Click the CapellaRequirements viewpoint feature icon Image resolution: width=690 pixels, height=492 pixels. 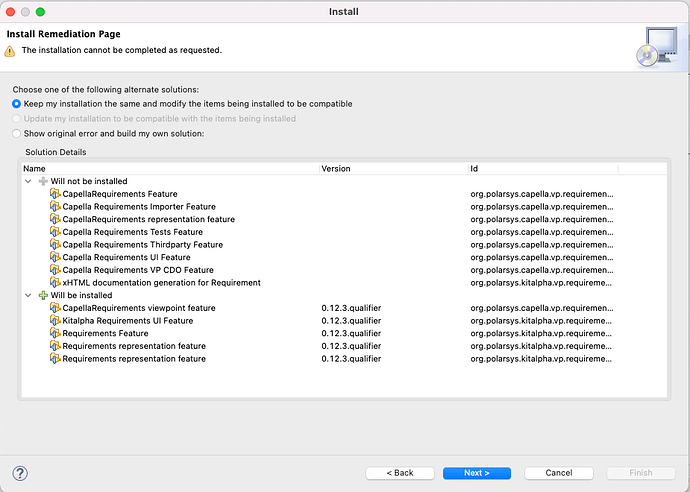coord(55,308)
